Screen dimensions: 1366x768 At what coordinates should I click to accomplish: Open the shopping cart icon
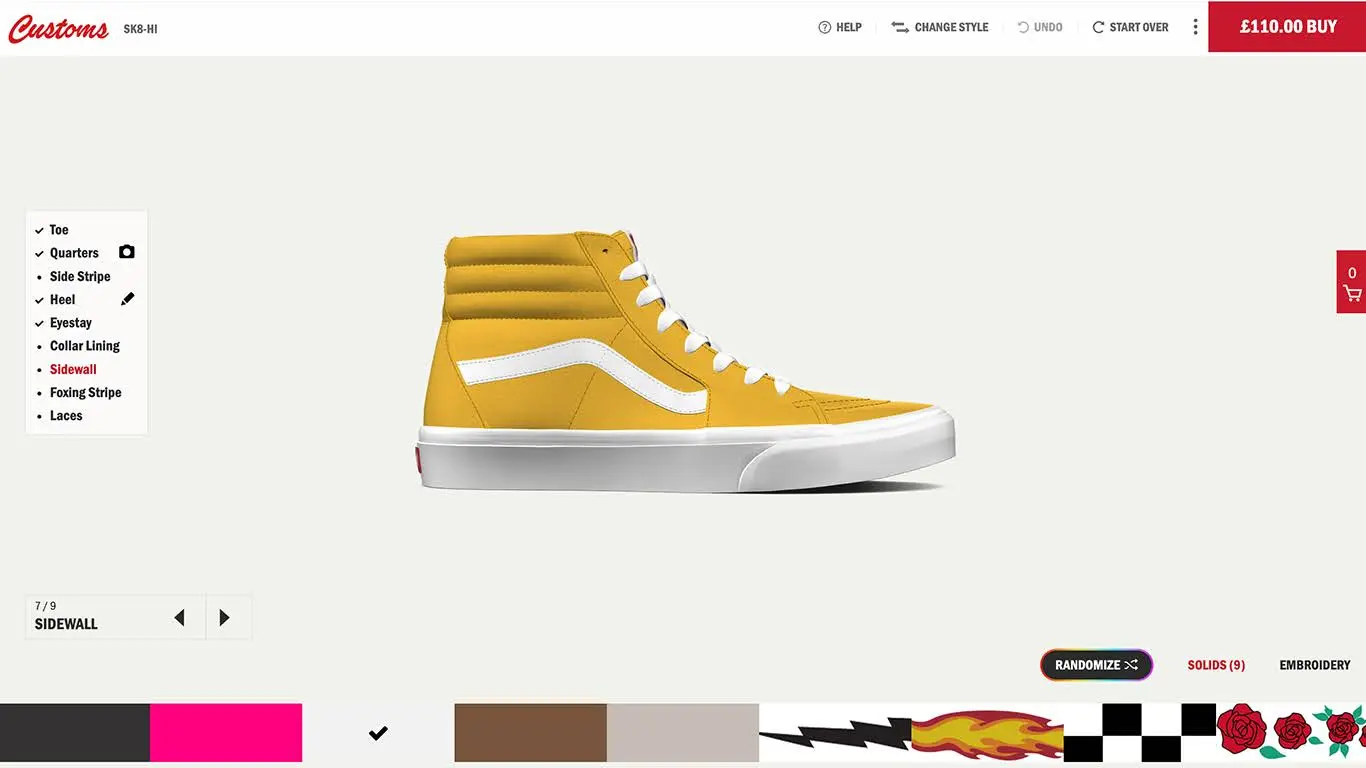tap(1351, 292)
